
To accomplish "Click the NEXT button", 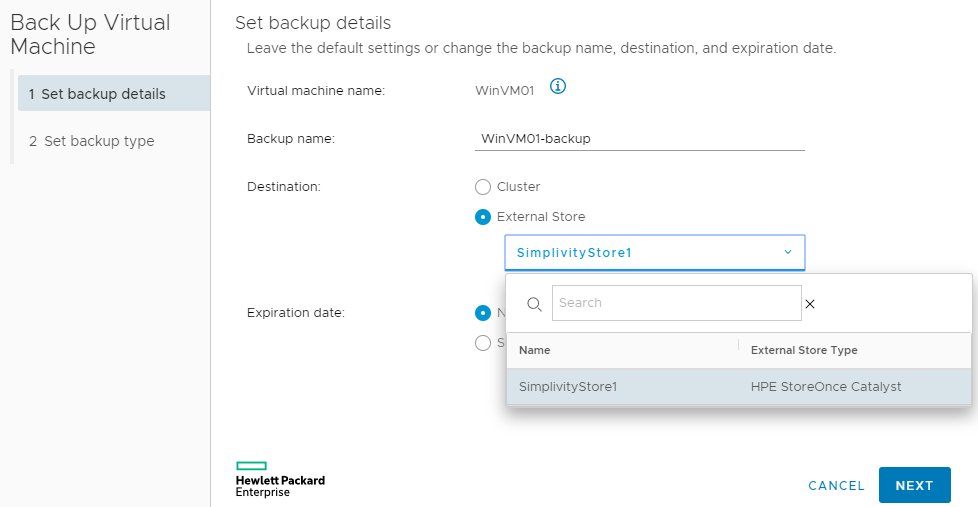I will [x=914, y=485].
